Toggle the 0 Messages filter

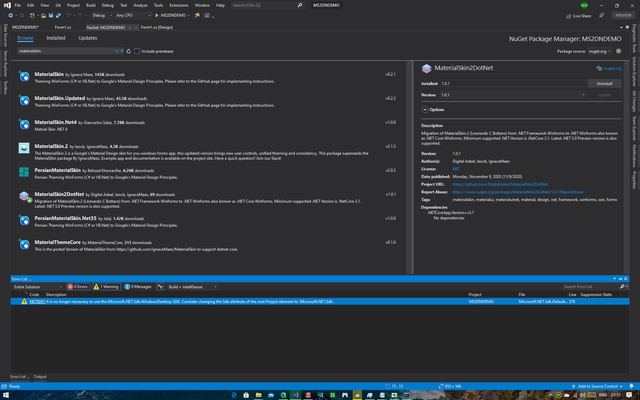pyautogui.click(x=138, y=287)
